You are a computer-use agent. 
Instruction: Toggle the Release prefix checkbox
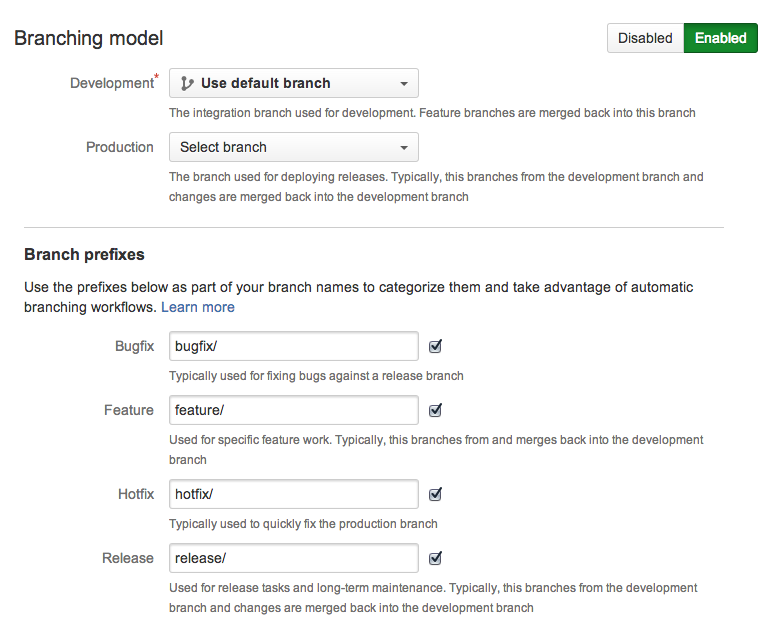click(x=435, y=558)
